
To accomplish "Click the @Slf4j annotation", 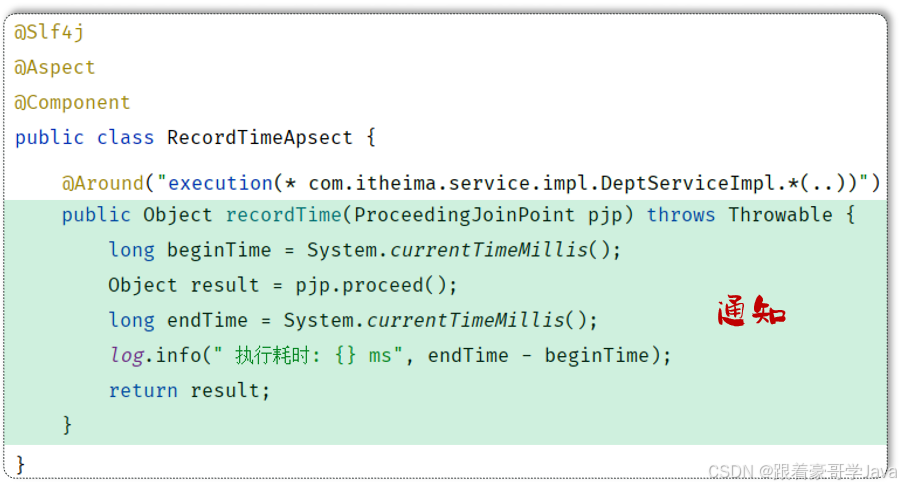I will coord(49,33).
